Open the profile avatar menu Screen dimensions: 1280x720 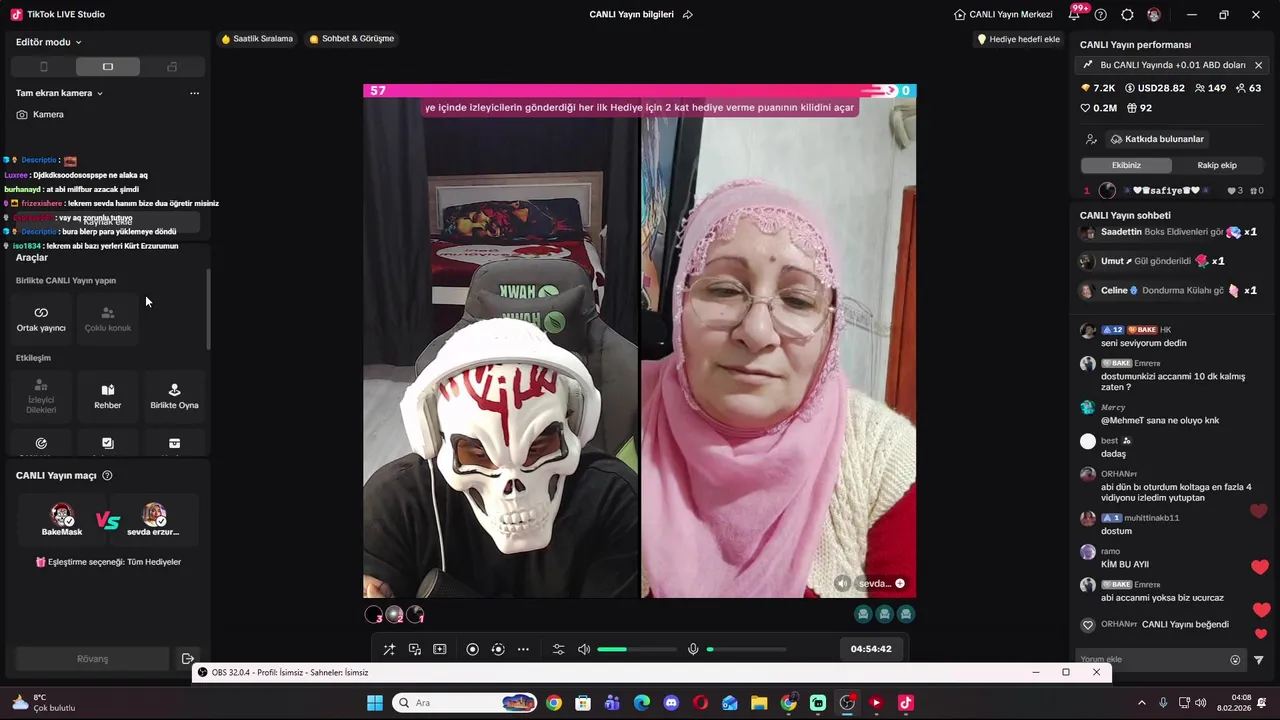(1154, 15)
